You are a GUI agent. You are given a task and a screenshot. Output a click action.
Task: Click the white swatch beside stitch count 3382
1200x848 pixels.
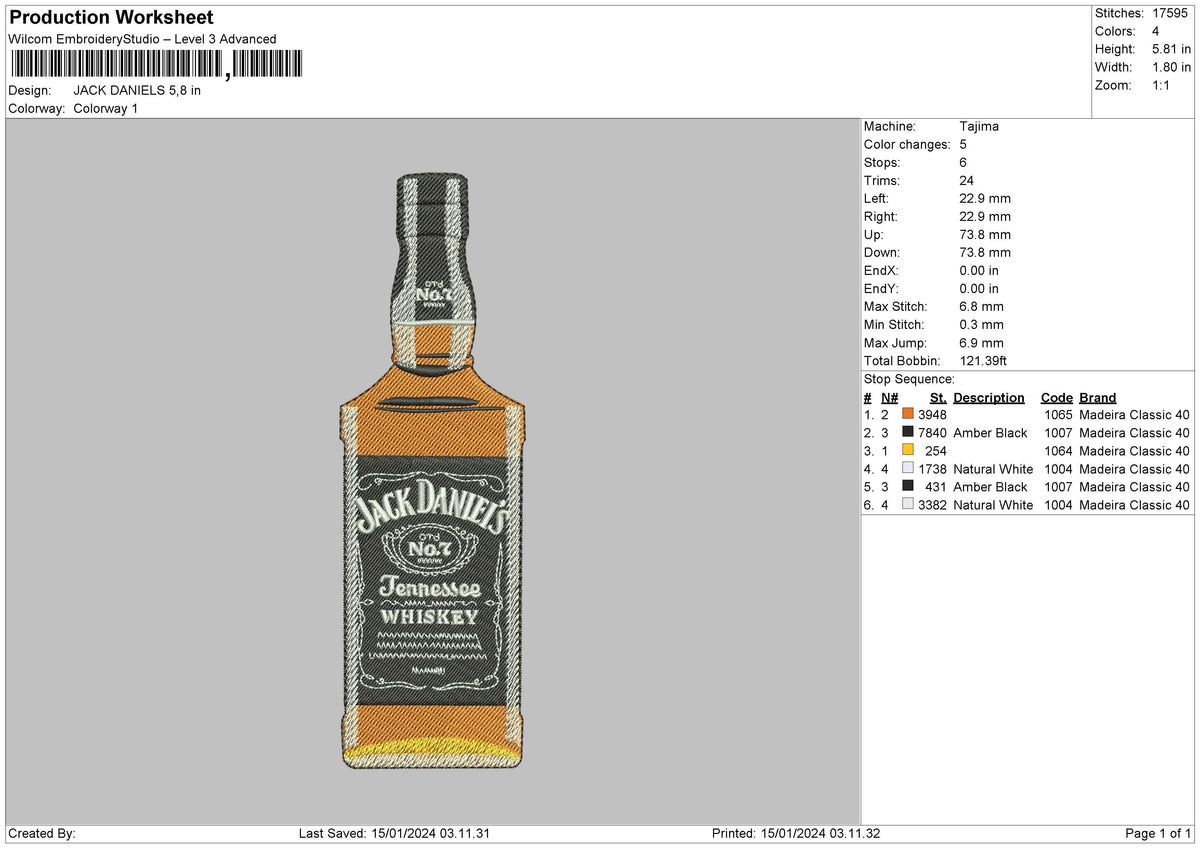pyautogui.click(x=908, y=504)
